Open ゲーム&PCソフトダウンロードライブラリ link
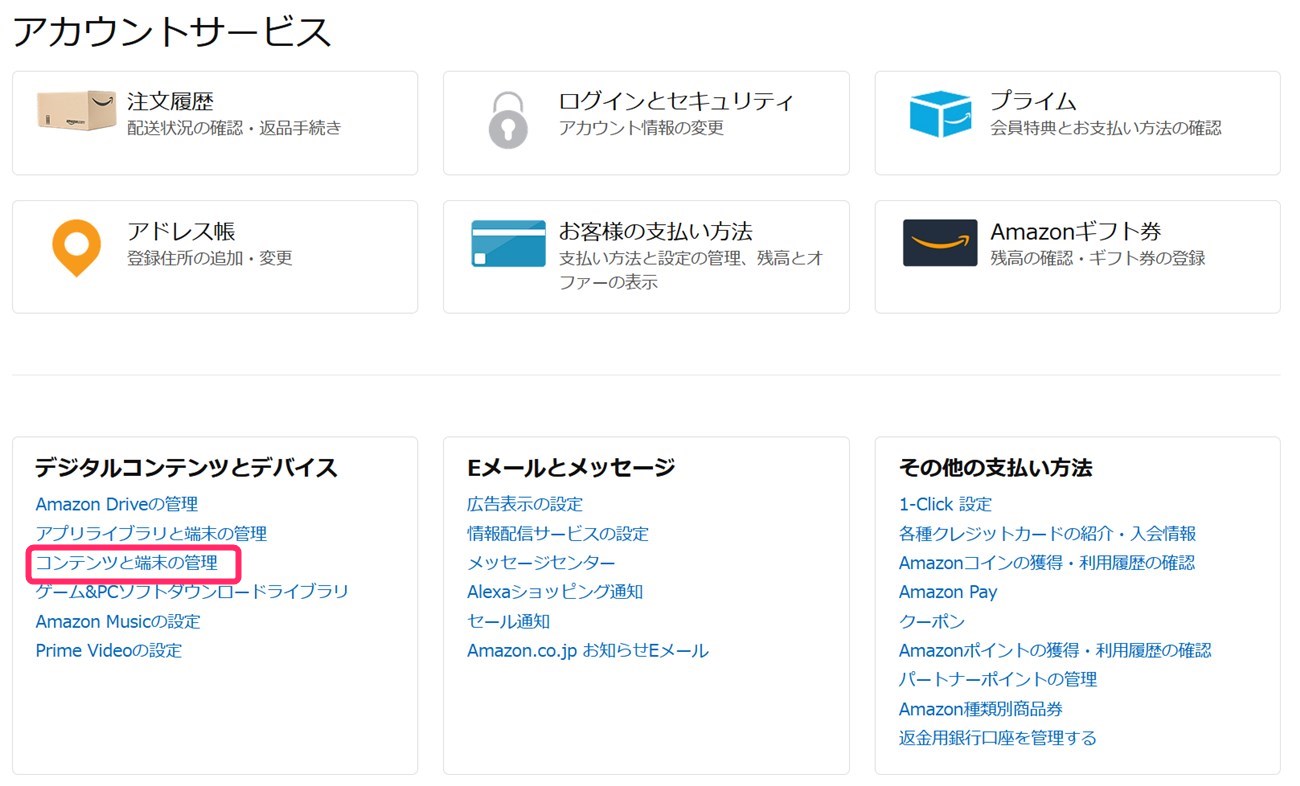The height and width of the screenshot is (786, 1300). 192,592
